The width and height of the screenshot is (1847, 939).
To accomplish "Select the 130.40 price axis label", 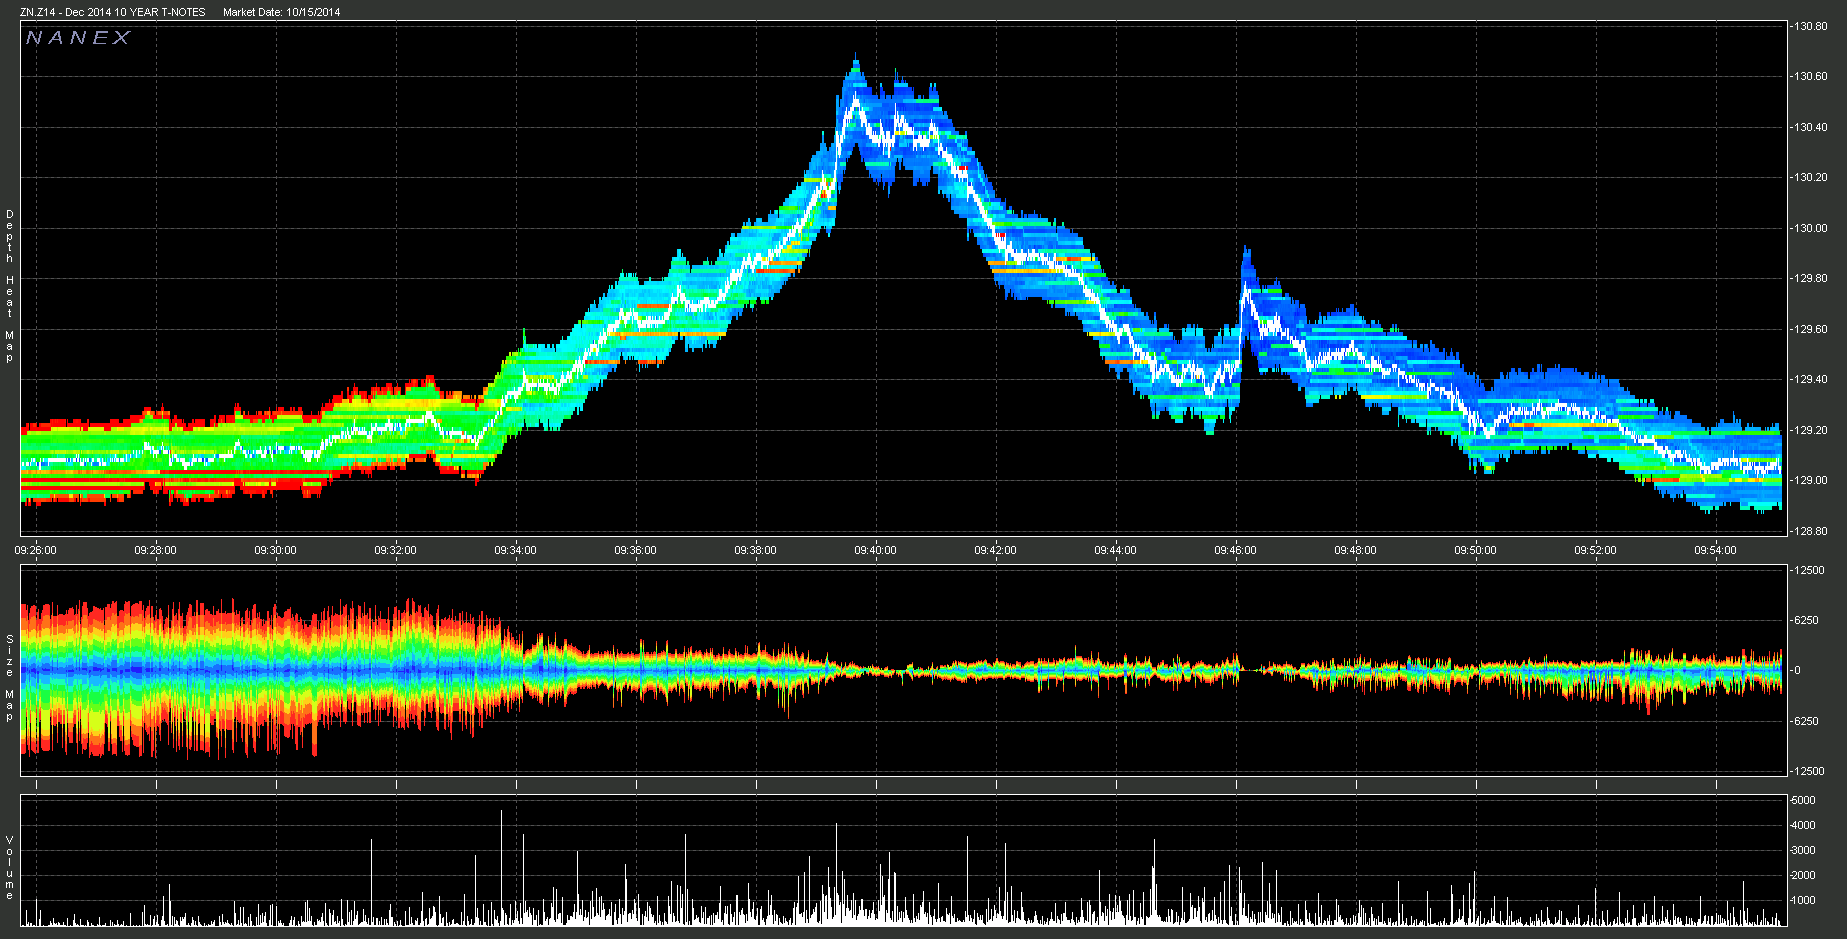I will tap(1810, 127).
